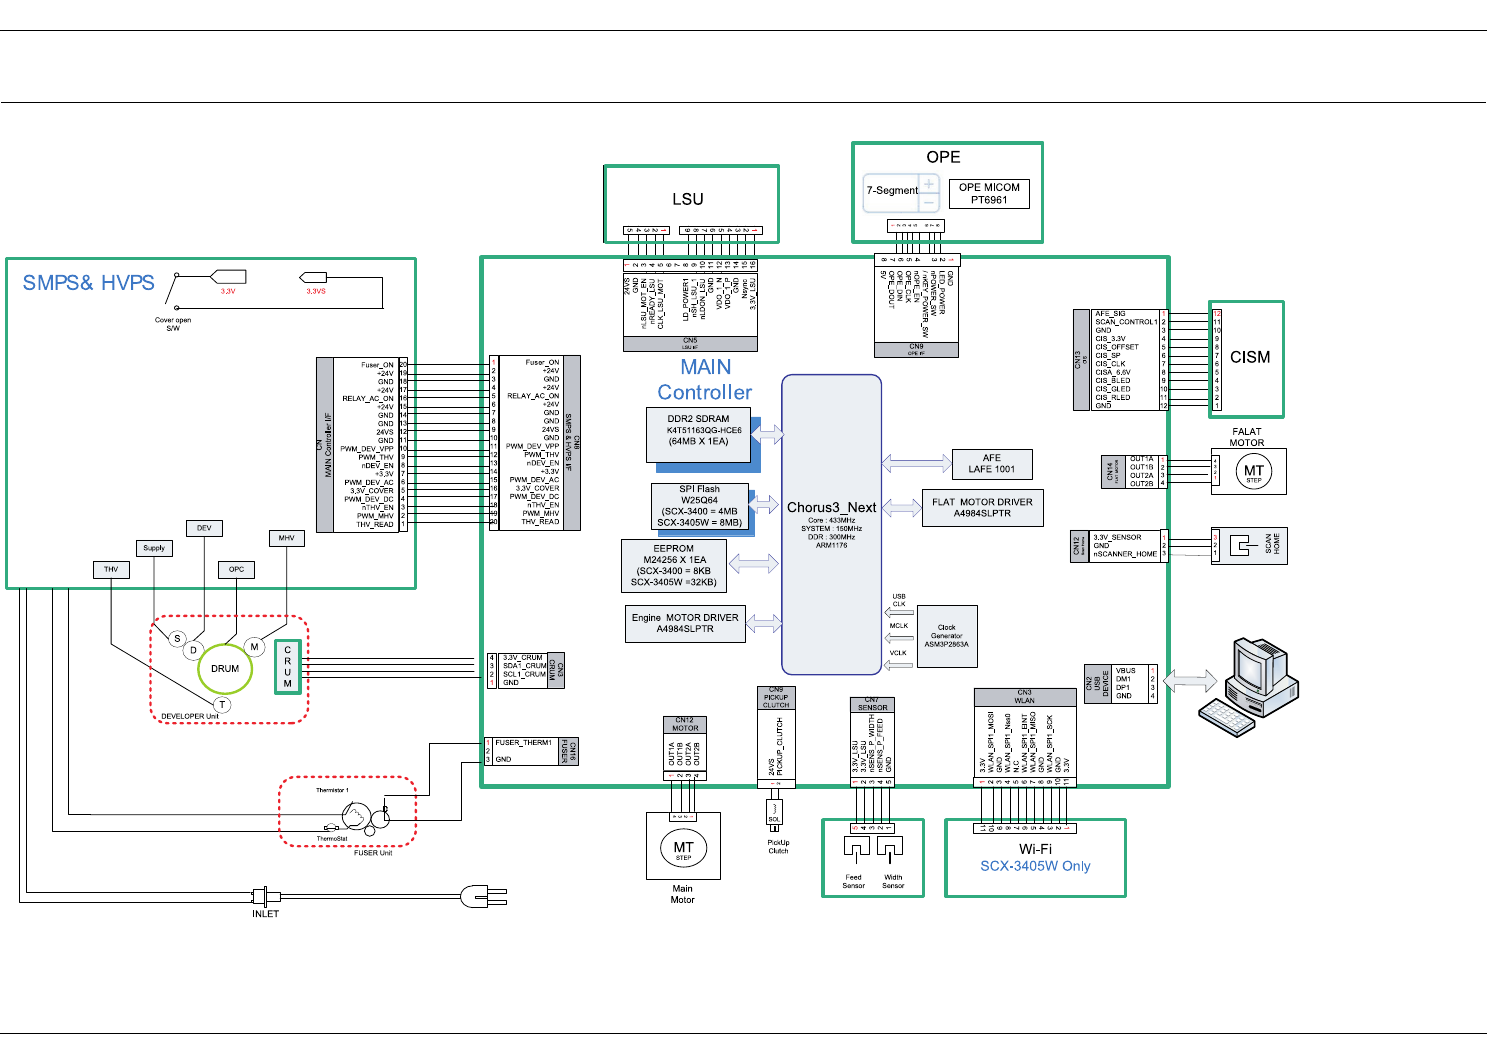Click the CN12 MOTOR connector header
Image resolution: width=1487 pixels, height=1064 pixels.
click(684, 724)
